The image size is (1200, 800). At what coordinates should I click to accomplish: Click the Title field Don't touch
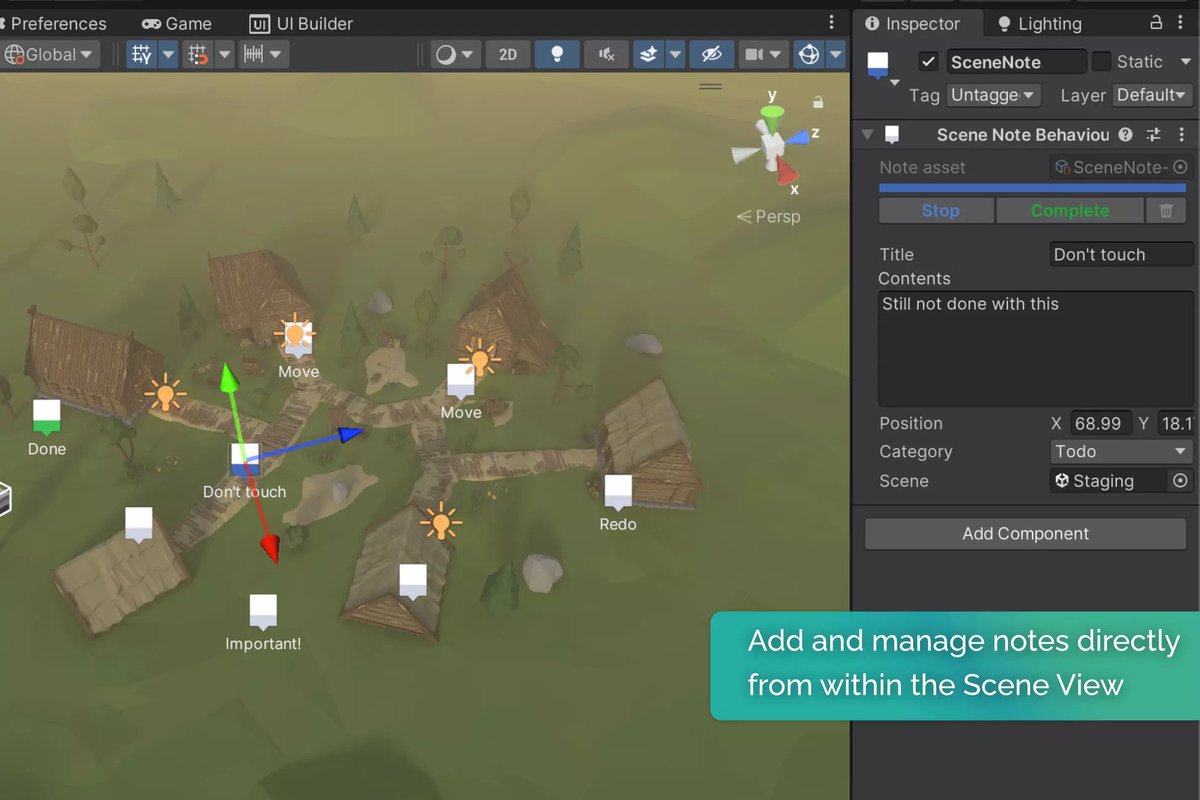1121,254
